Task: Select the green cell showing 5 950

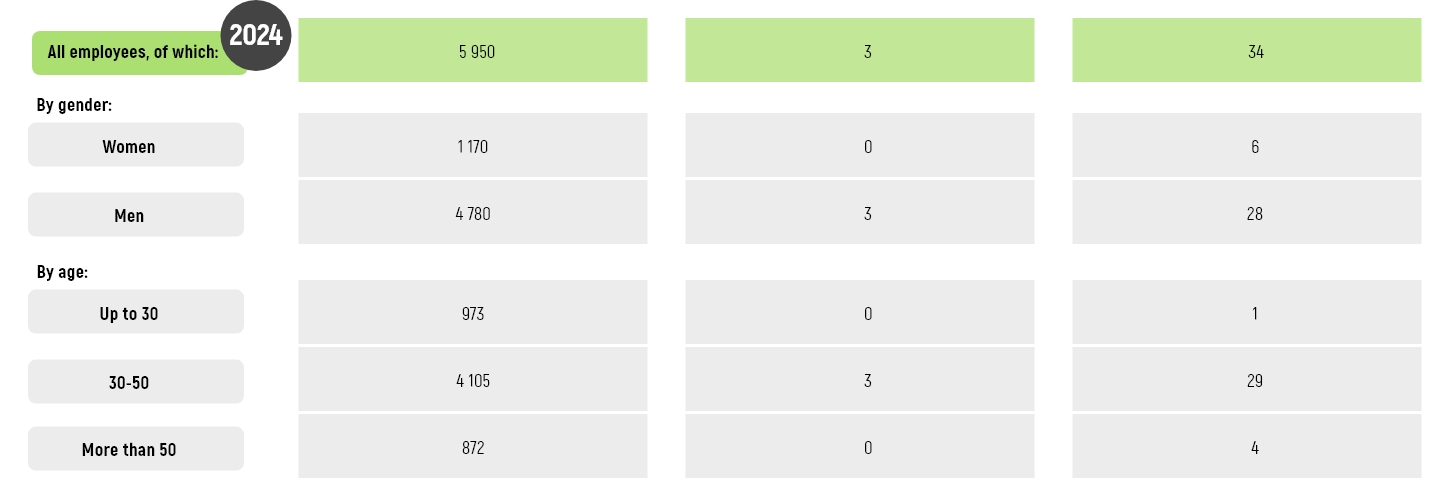Action: pos(473,50)
